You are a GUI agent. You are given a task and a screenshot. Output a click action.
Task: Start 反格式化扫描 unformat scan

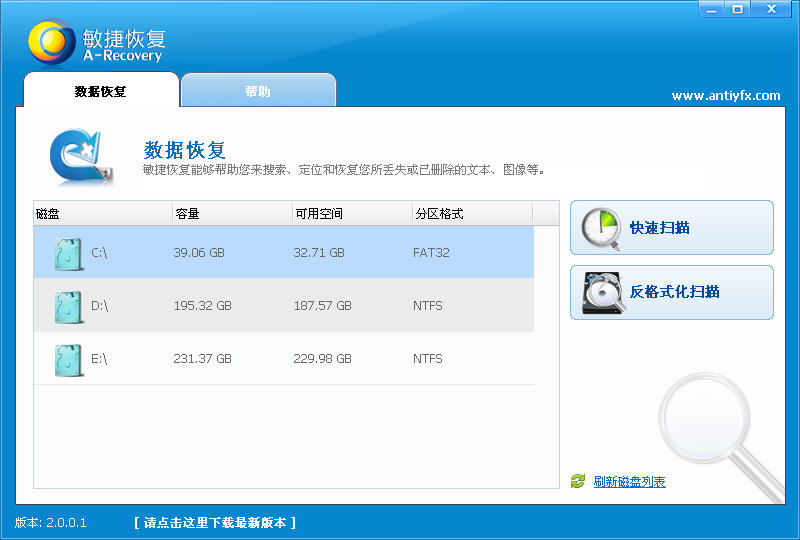click(671, 292)
